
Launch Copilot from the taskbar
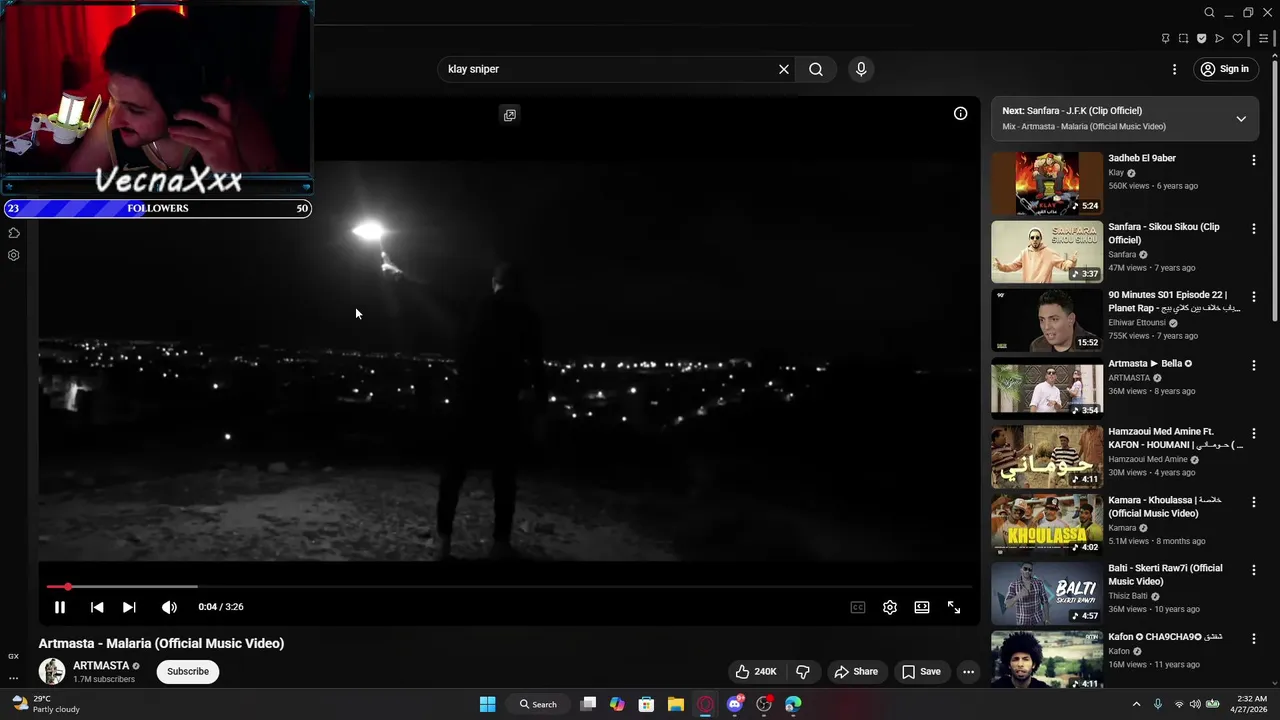617,704
